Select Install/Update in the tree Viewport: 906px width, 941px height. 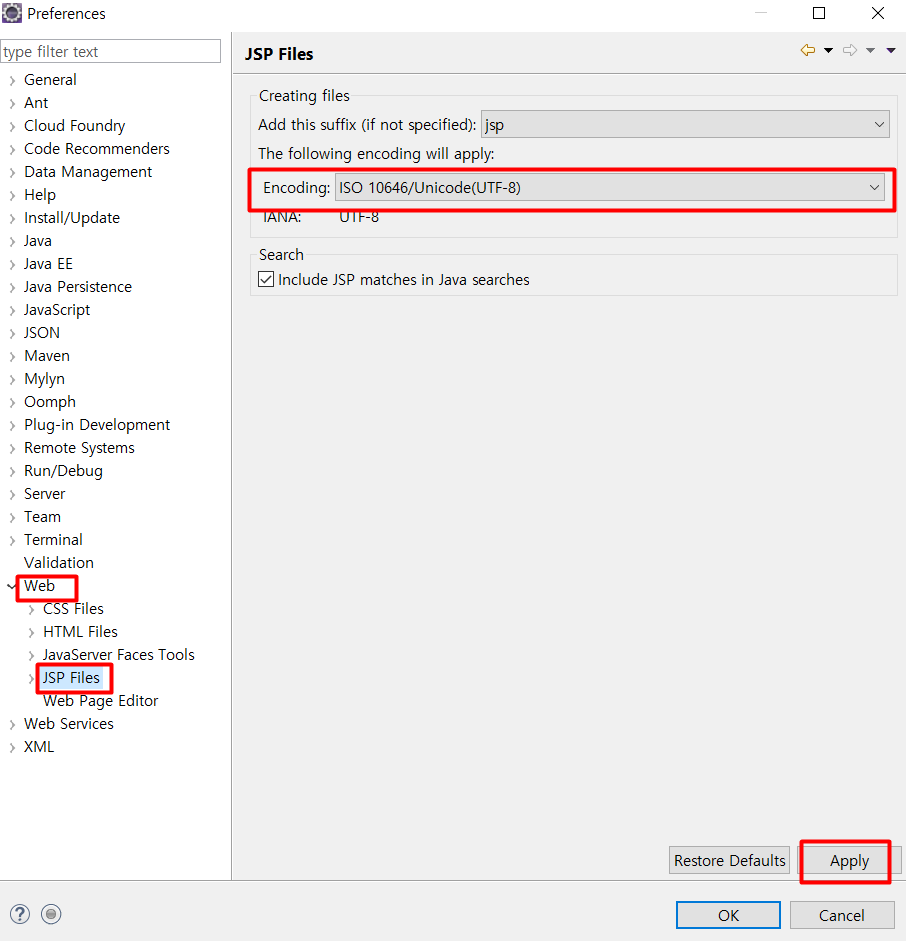click(x=71, y=217)
